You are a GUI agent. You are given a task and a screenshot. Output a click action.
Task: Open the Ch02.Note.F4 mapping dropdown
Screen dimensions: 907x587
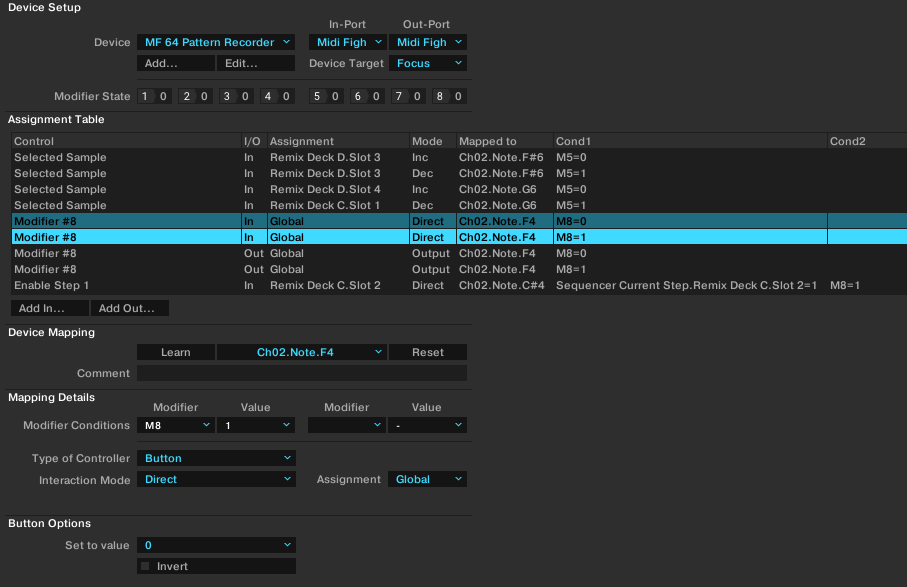(302, 352)
